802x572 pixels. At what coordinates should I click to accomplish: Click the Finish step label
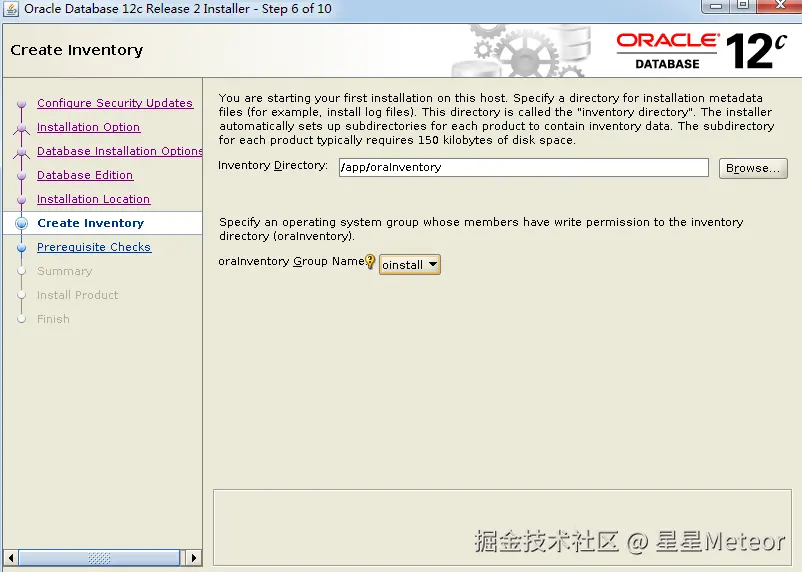point(53,319)
